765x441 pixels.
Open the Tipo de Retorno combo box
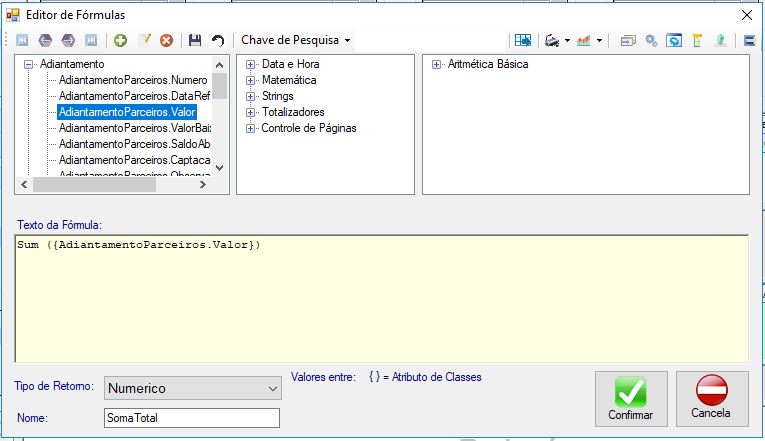(193, 388)
